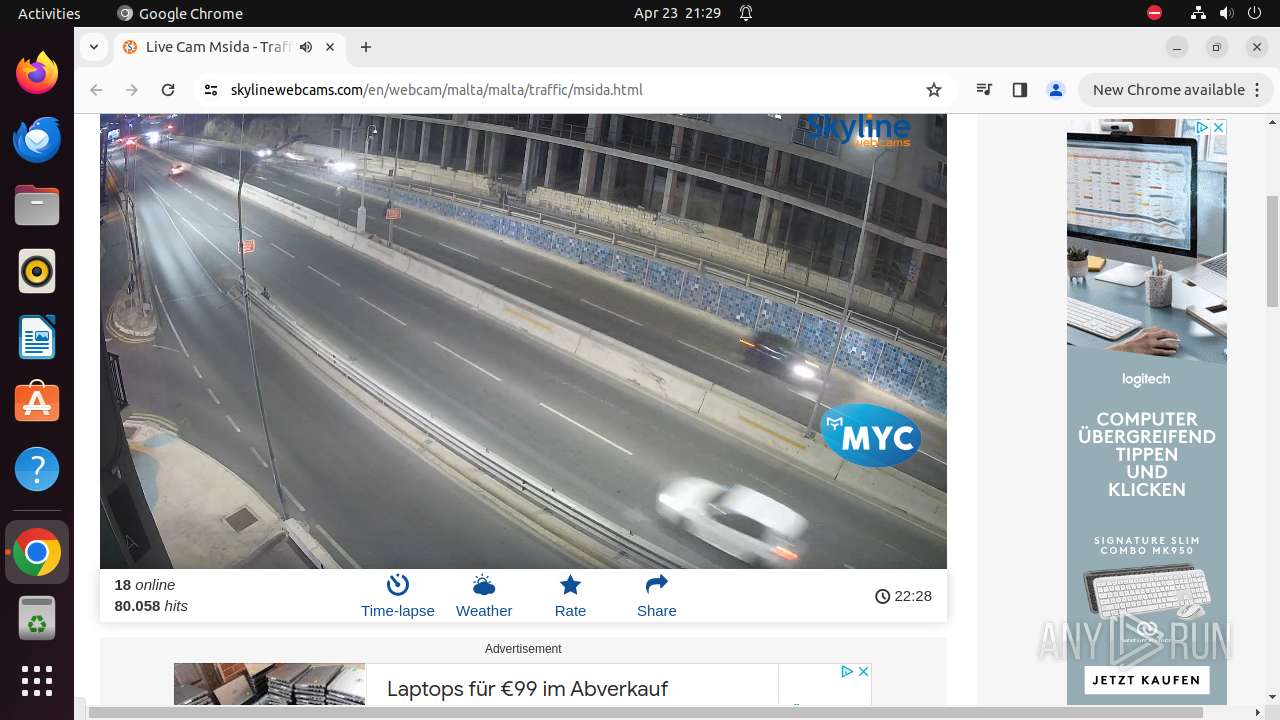View the Weather forecast
This screenshot has height=720, width=1280.
tap(484, 597)
